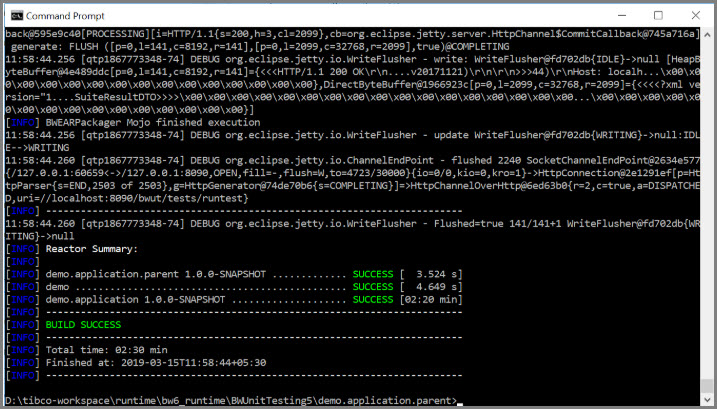Click the green BUILD SUCCESS text
717x409 pixels.
pyautogui.click(x=83, y=324)
